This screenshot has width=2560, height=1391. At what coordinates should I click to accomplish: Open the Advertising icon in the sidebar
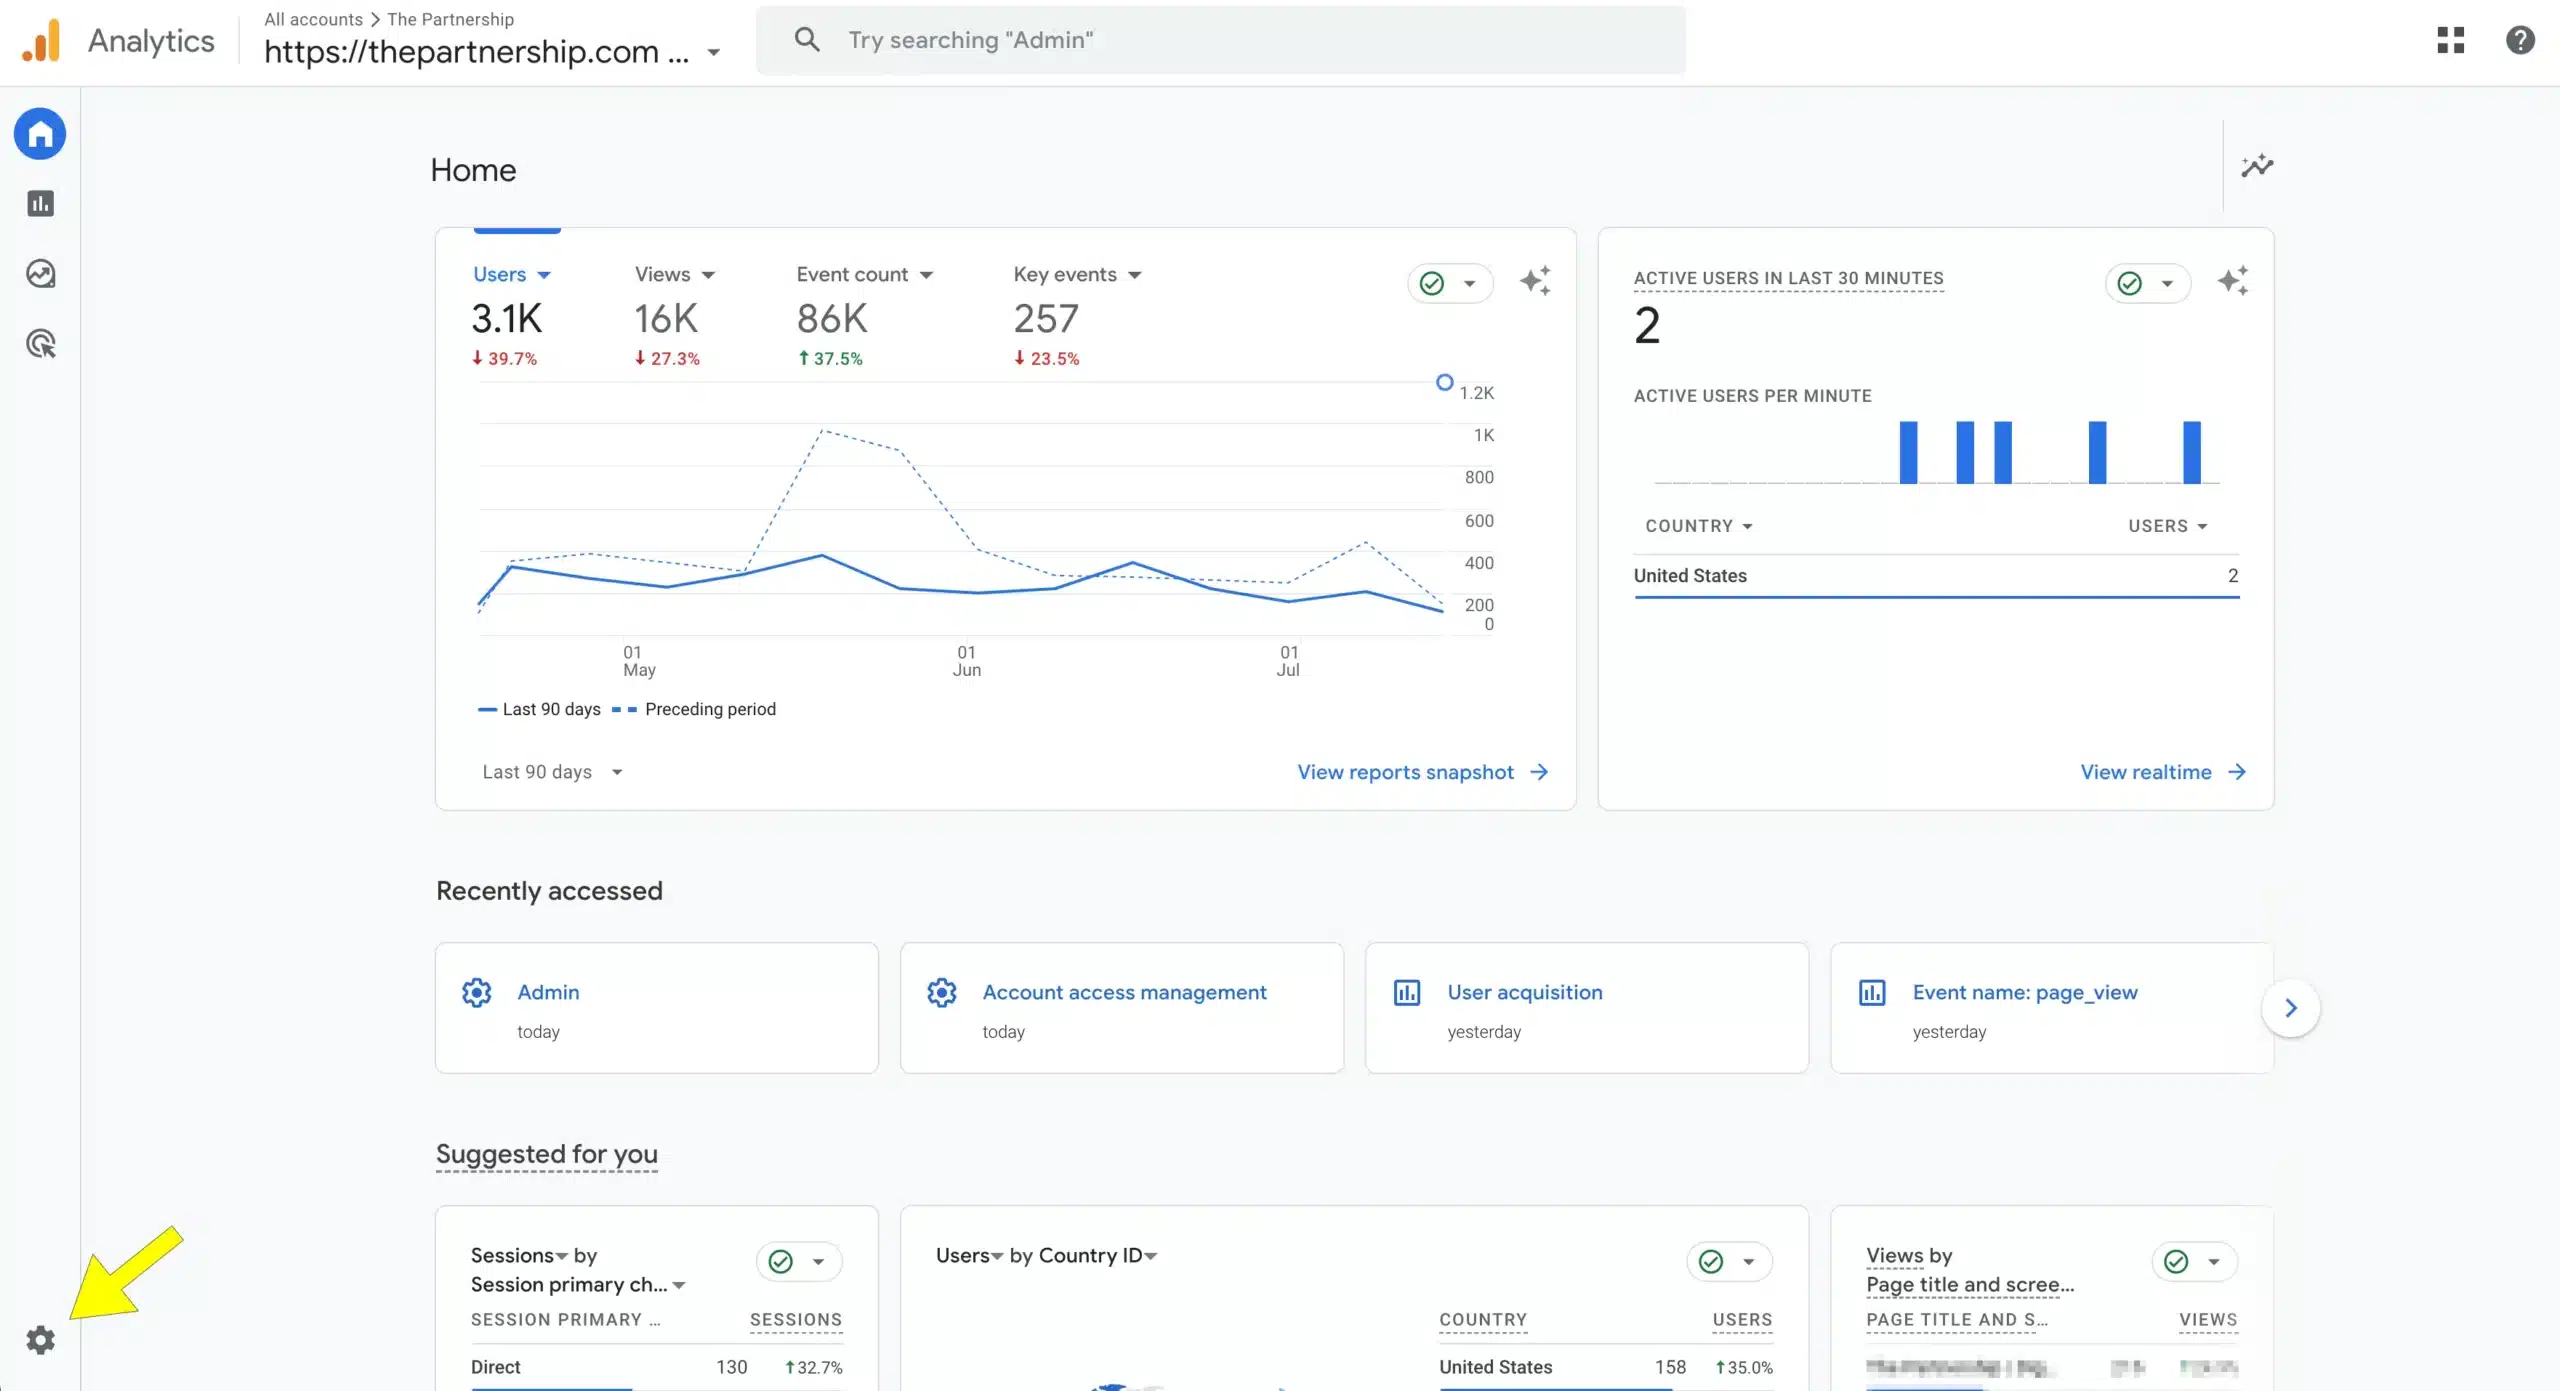(x=40, y=344)
